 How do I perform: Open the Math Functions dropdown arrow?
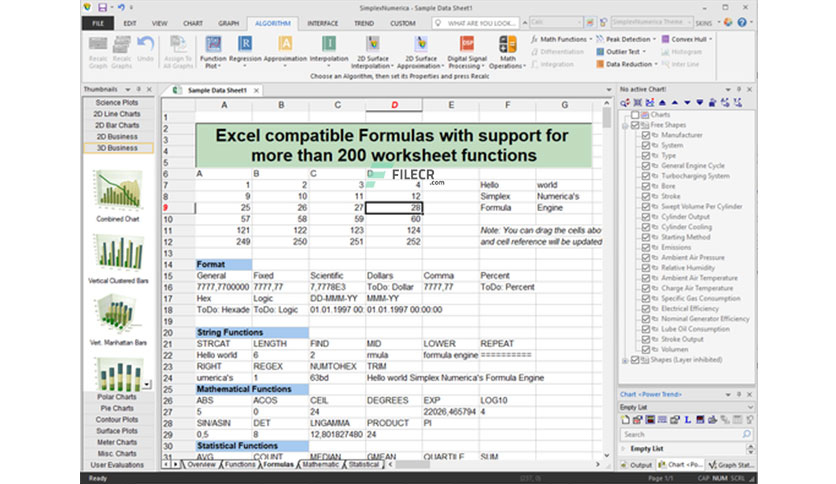[591, 39]
